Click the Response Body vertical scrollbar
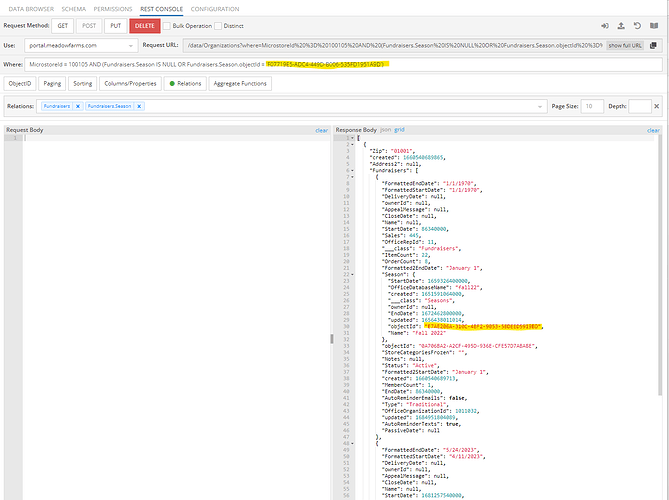 (659, 265)
